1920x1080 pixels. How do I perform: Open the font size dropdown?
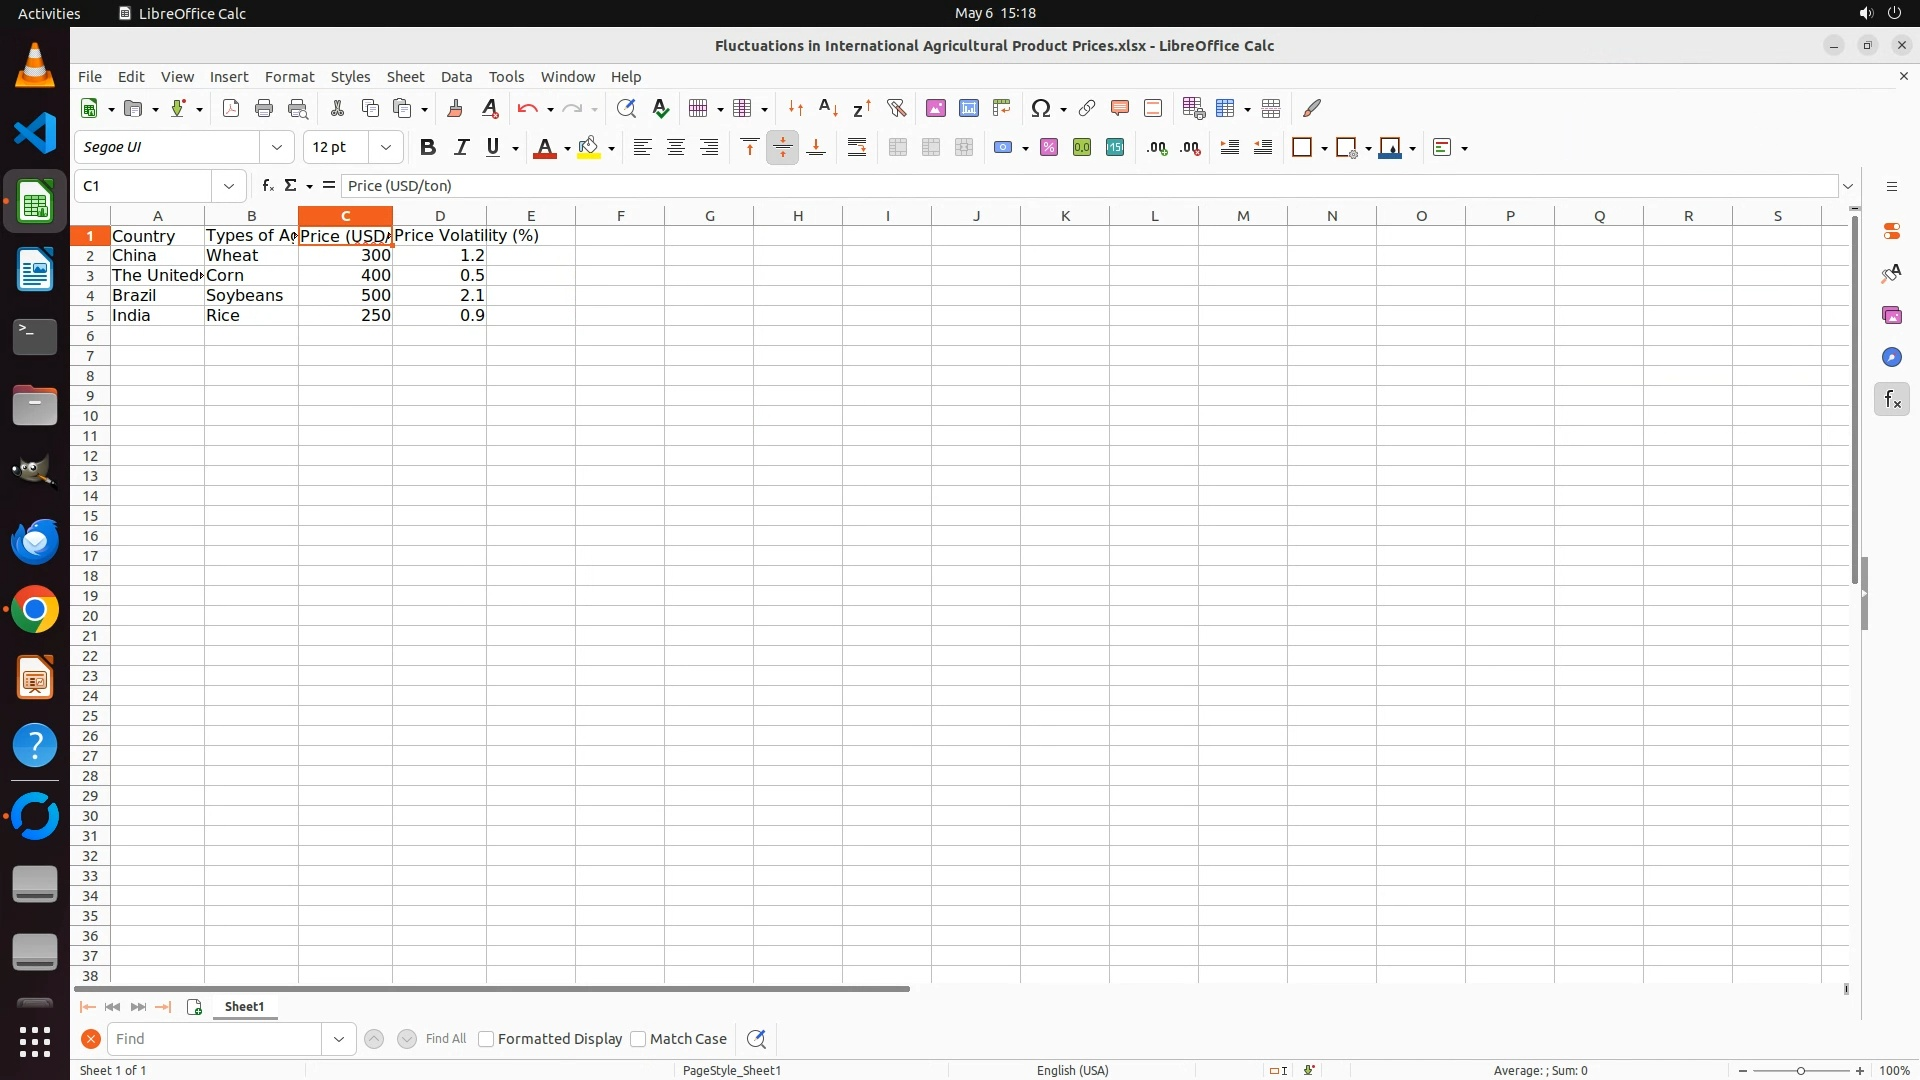click(386, 148)
